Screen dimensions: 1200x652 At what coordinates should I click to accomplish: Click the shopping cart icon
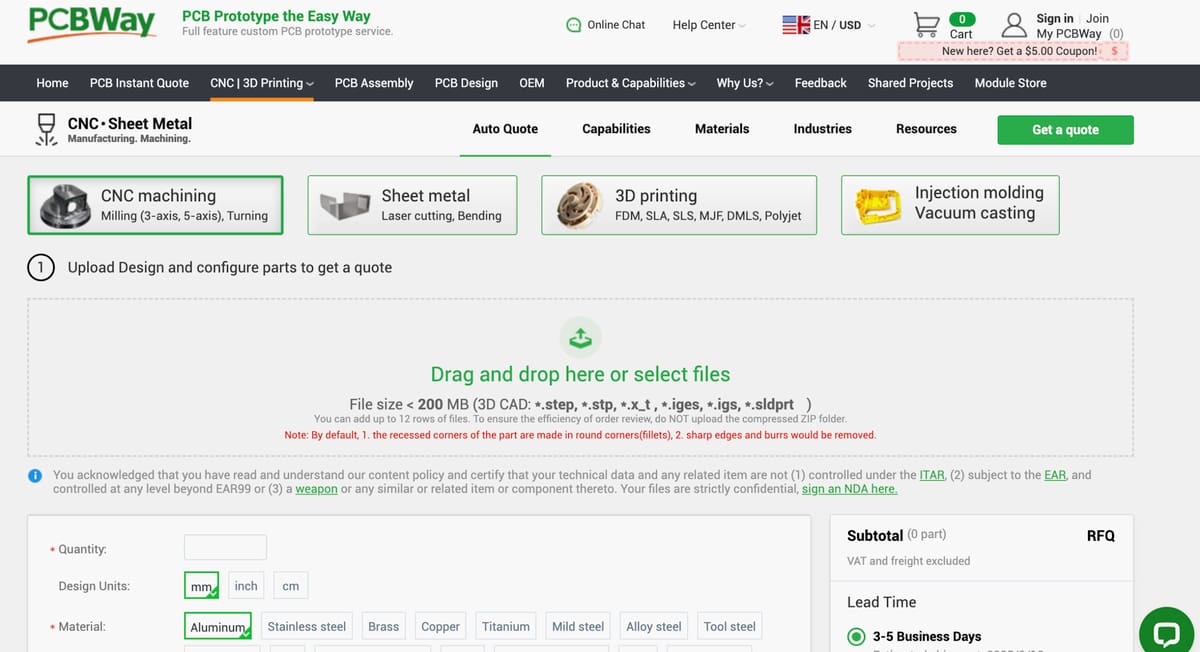click(x=927, y=24)
